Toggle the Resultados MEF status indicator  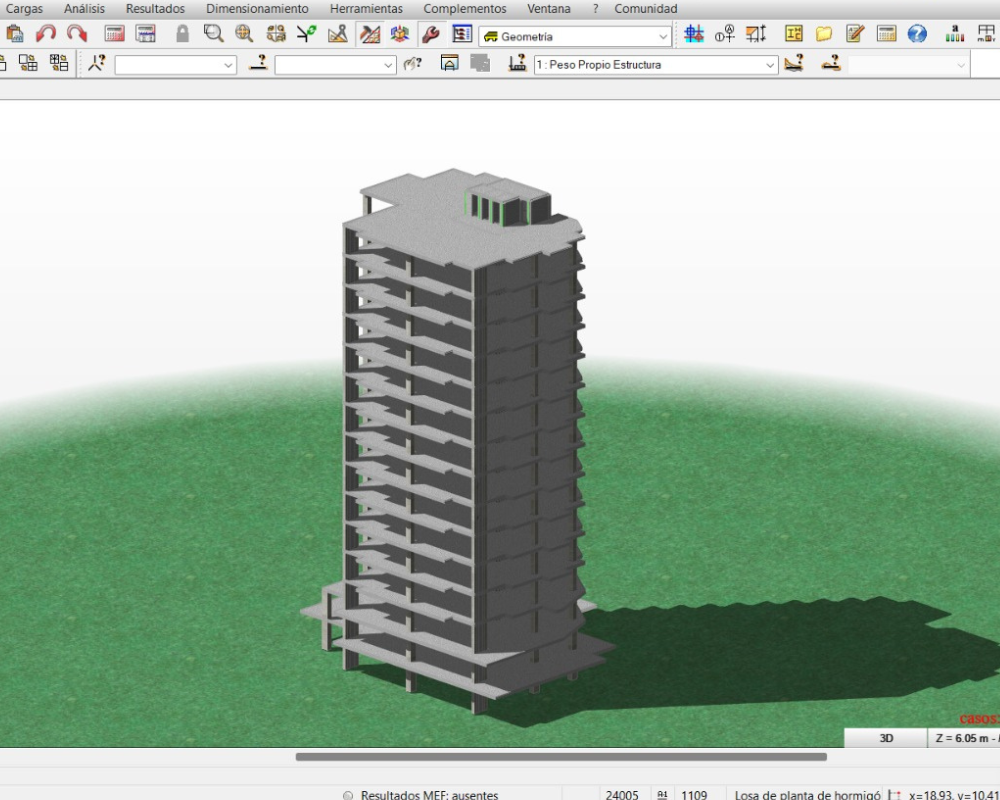pos(348,795)
